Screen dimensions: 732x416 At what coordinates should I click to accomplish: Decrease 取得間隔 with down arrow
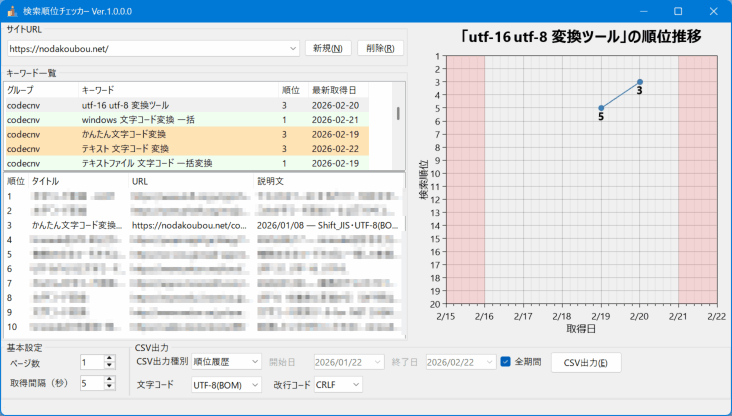coord(109,386)
